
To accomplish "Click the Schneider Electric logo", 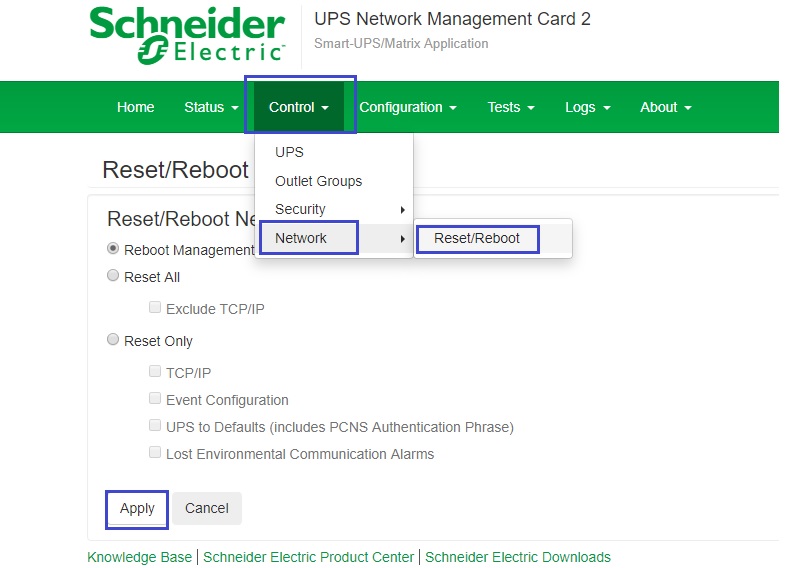I will [187, 35].
